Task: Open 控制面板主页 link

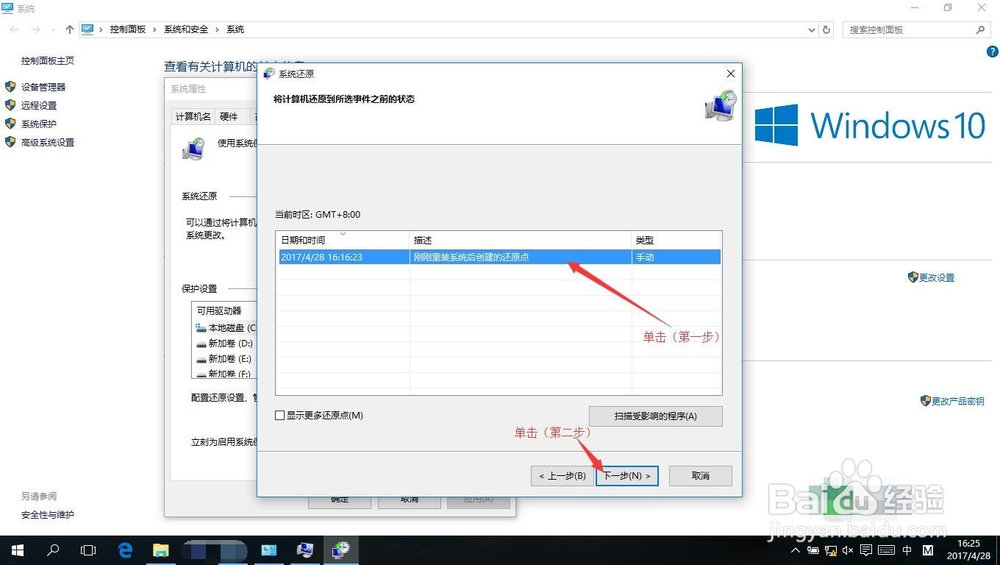Action: tap(47, 61)
